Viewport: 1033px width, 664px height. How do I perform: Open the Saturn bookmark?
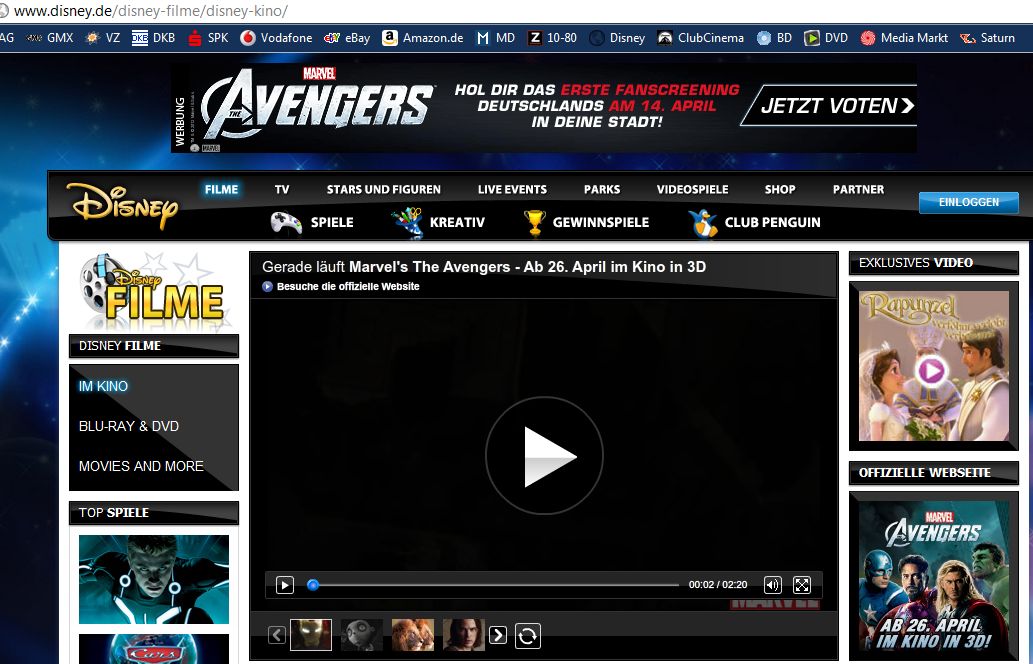pyautogui.click(x=987, y=38)
